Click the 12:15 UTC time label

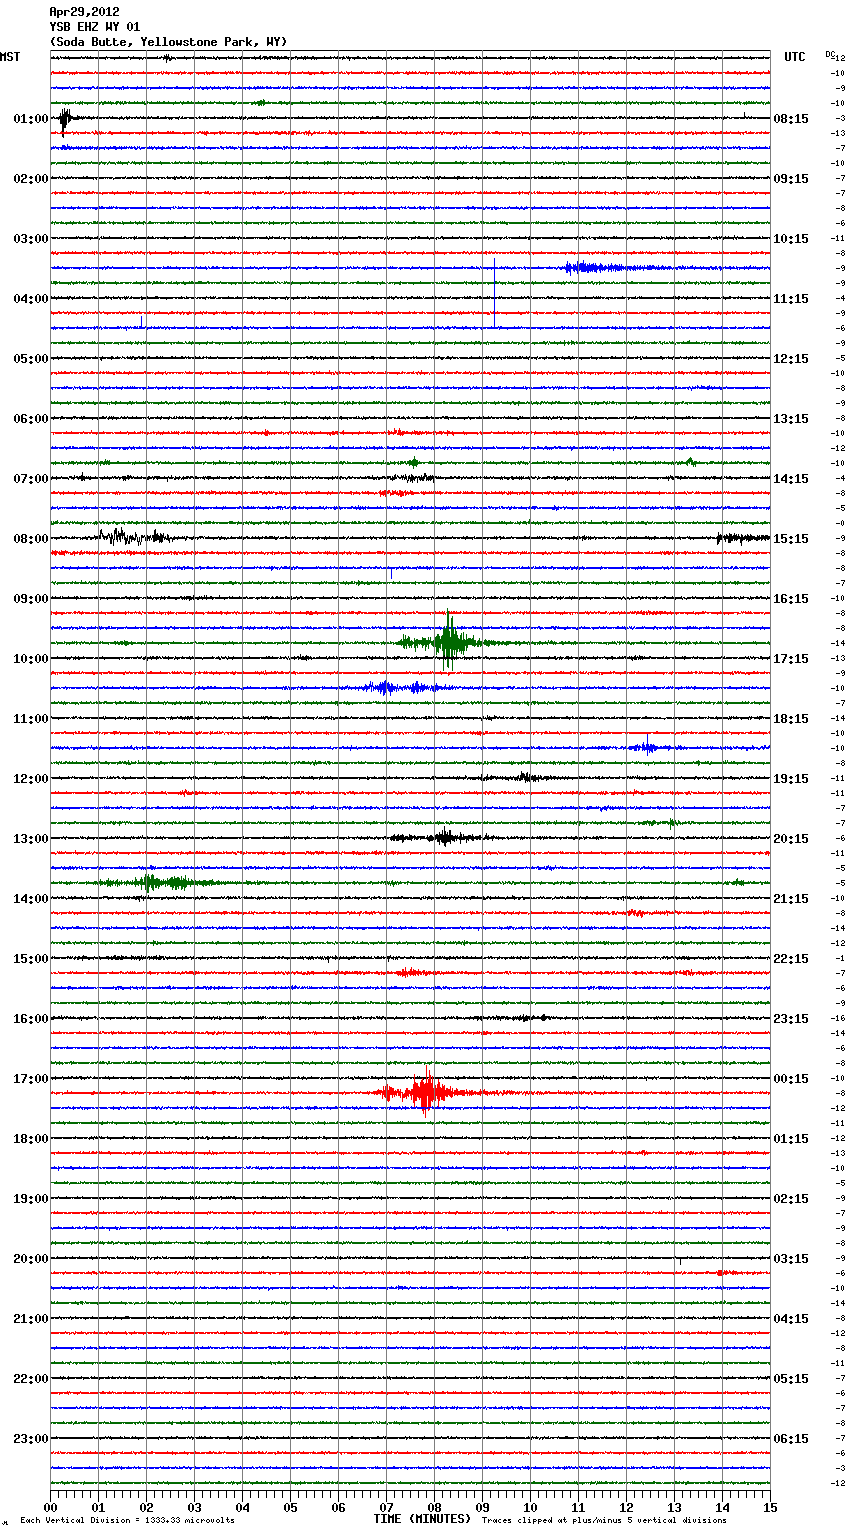coord(791,359)
